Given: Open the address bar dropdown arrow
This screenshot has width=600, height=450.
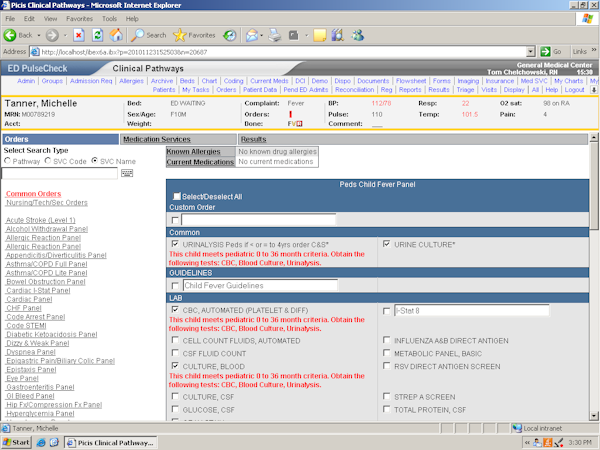Looking at the screenshot, I should tap(530, 52).
